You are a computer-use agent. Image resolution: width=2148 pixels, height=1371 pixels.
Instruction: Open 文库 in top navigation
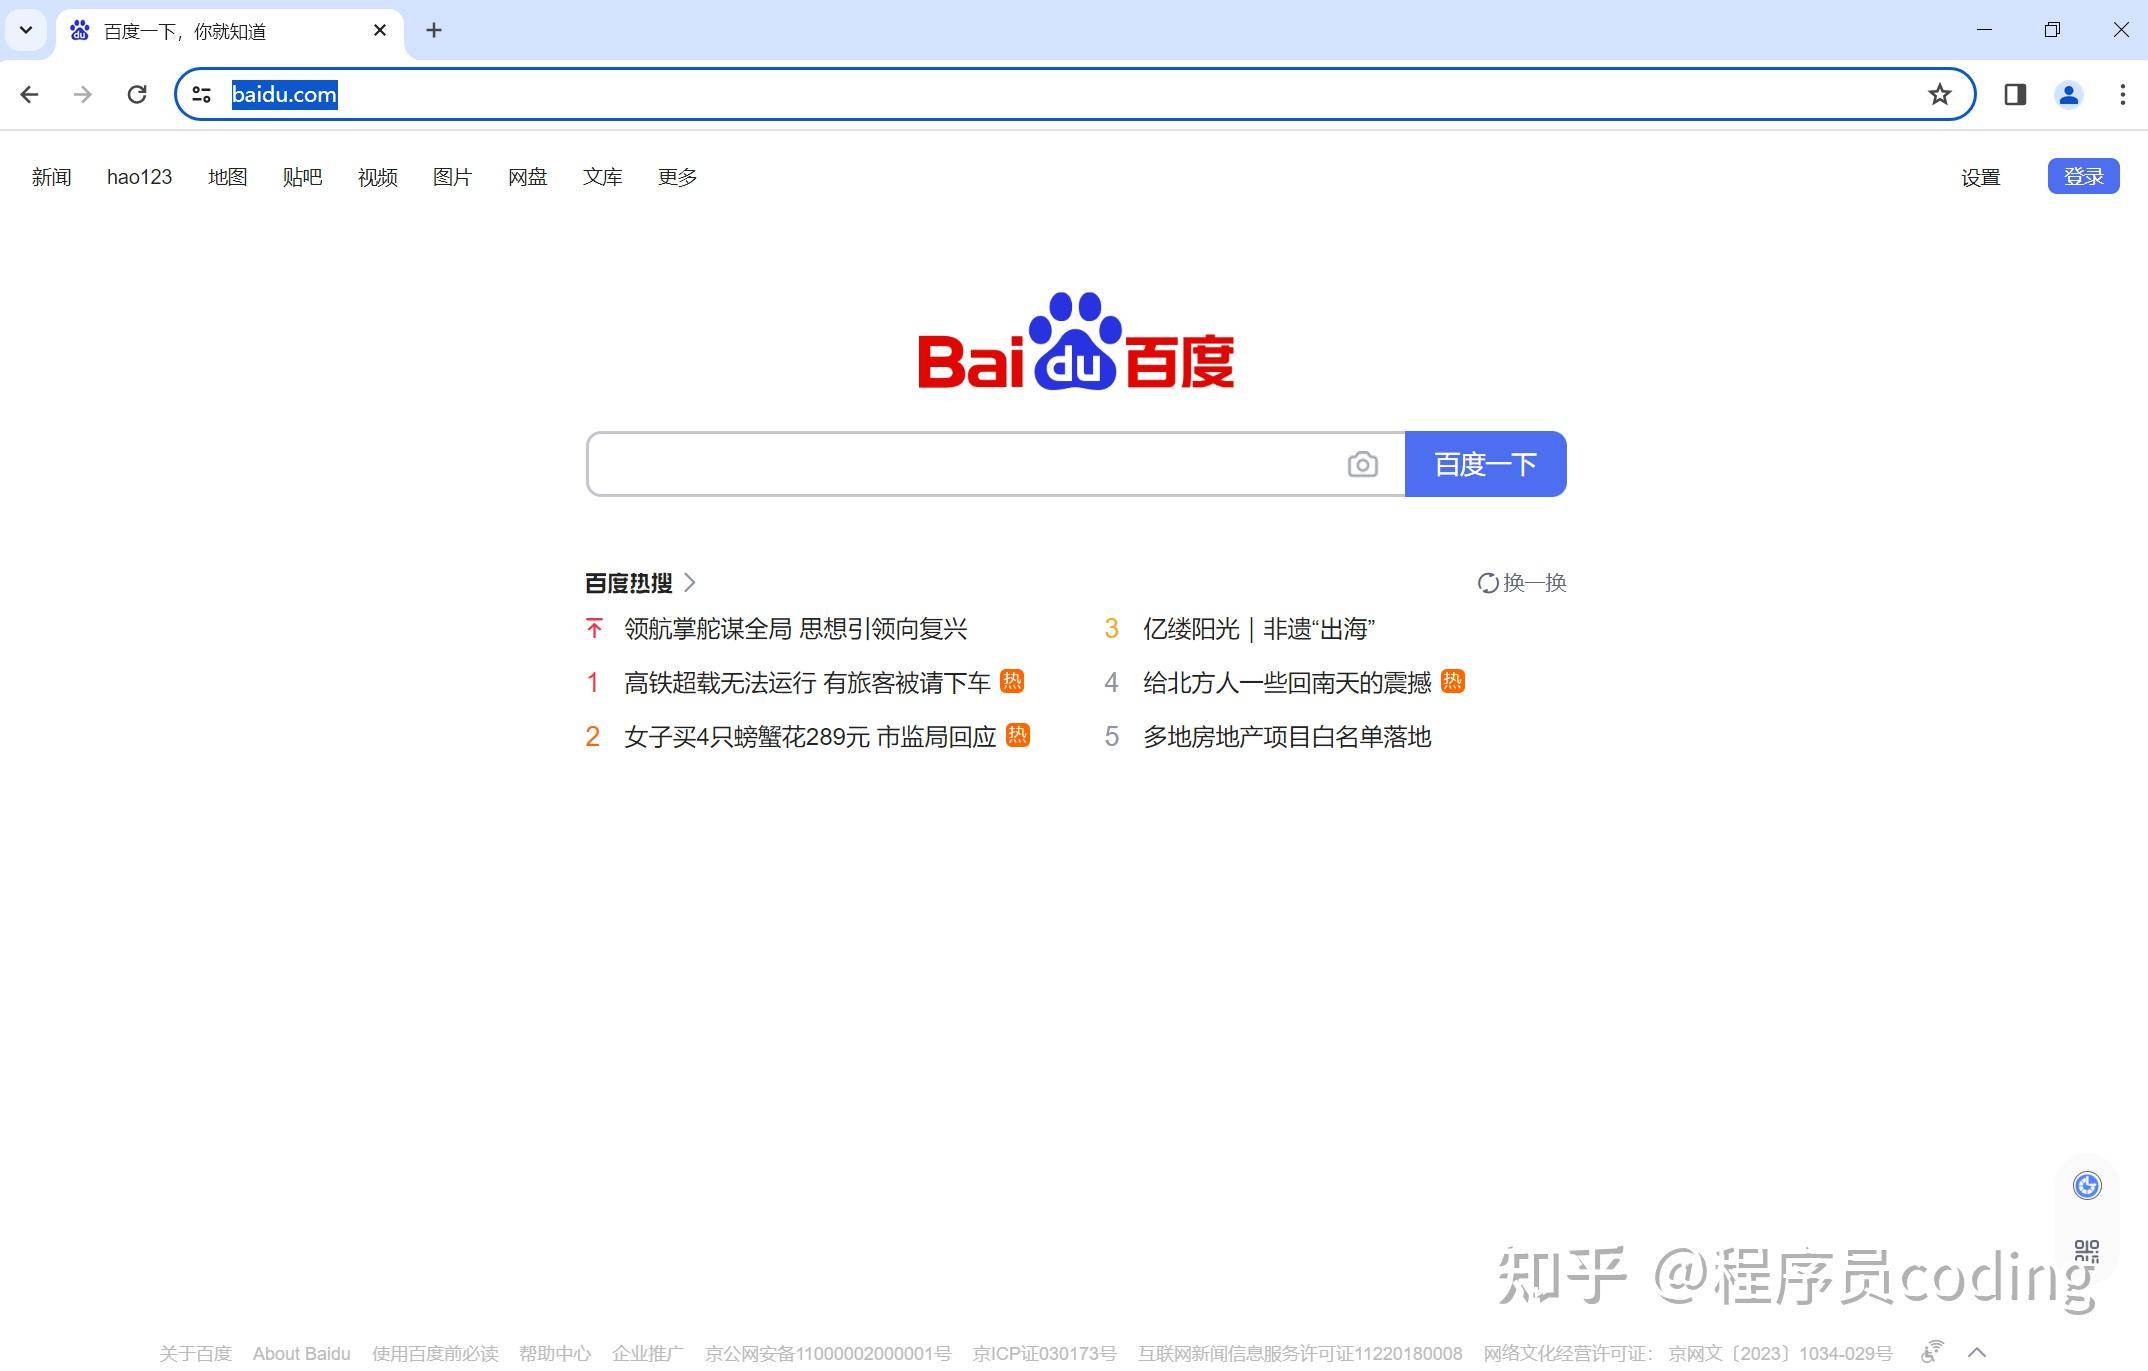click(x=602, y=177)
